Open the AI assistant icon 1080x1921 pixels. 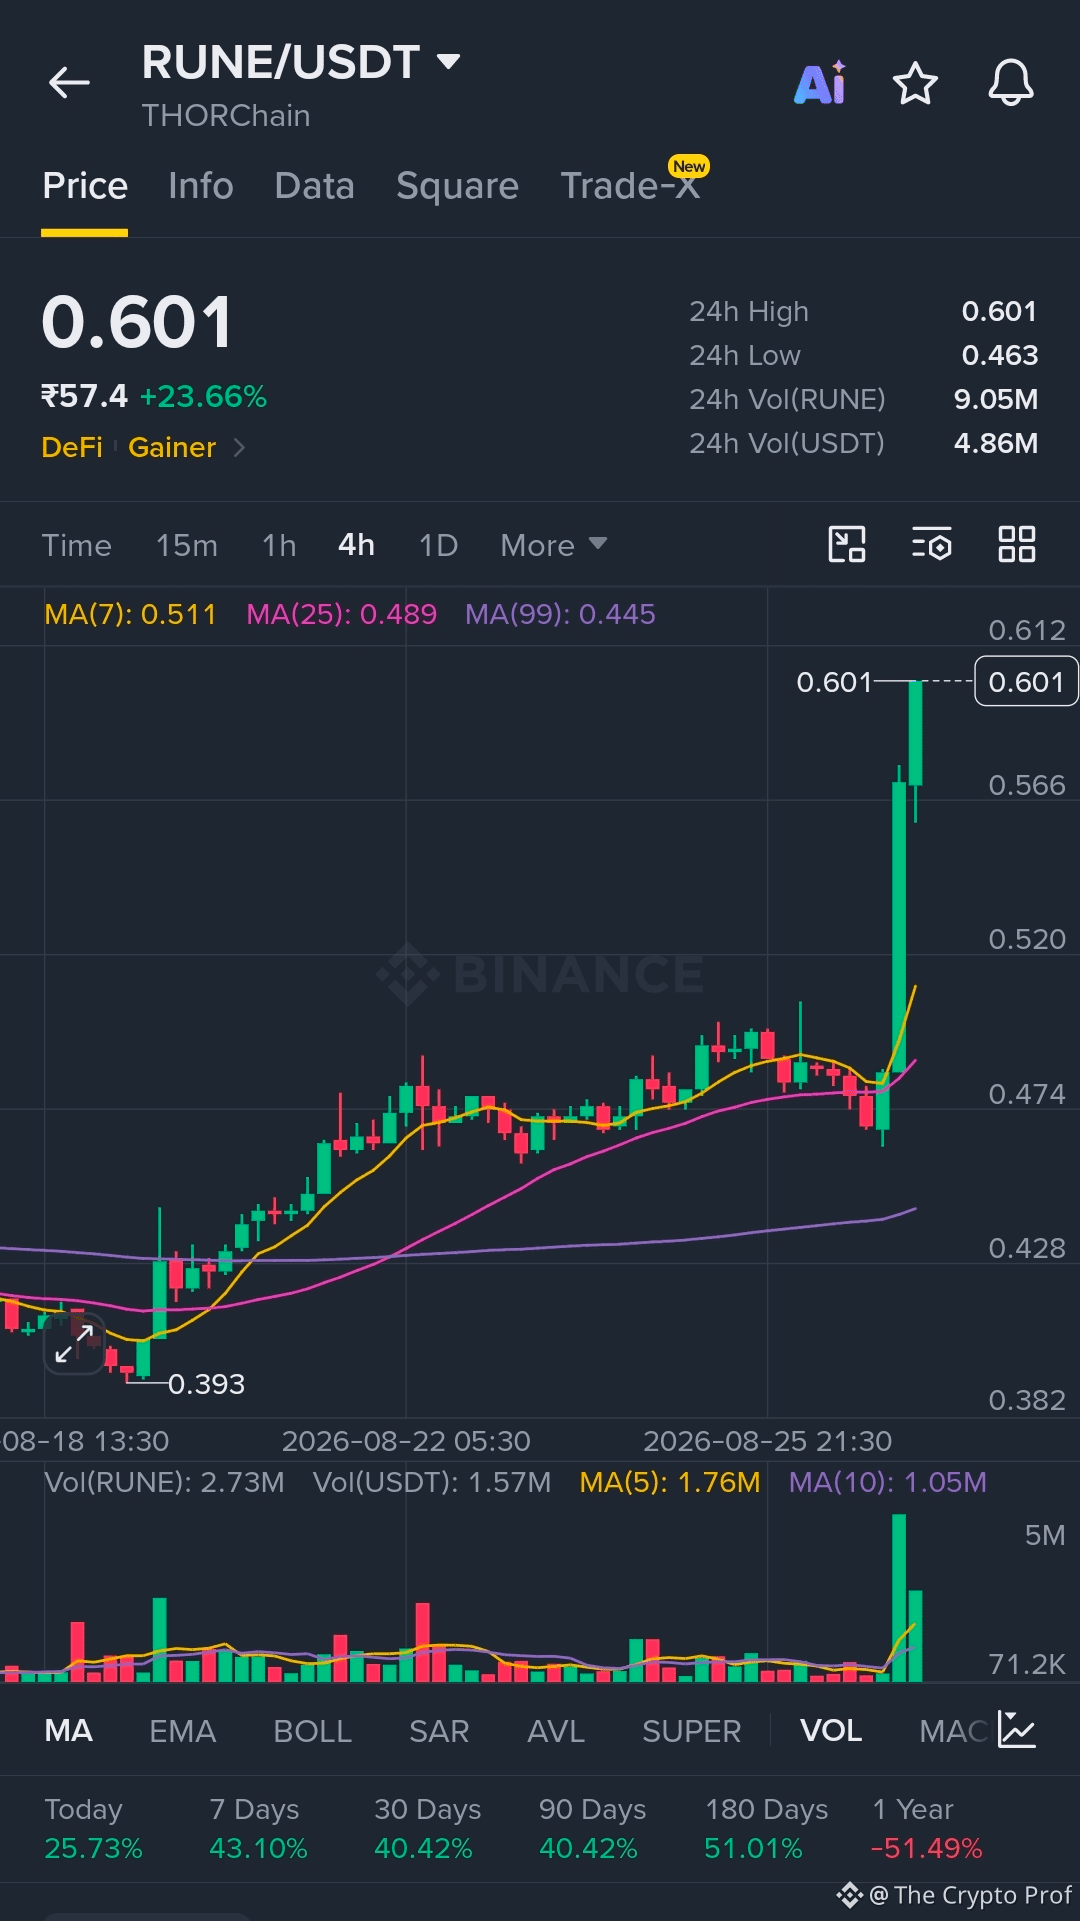[820, 83]
